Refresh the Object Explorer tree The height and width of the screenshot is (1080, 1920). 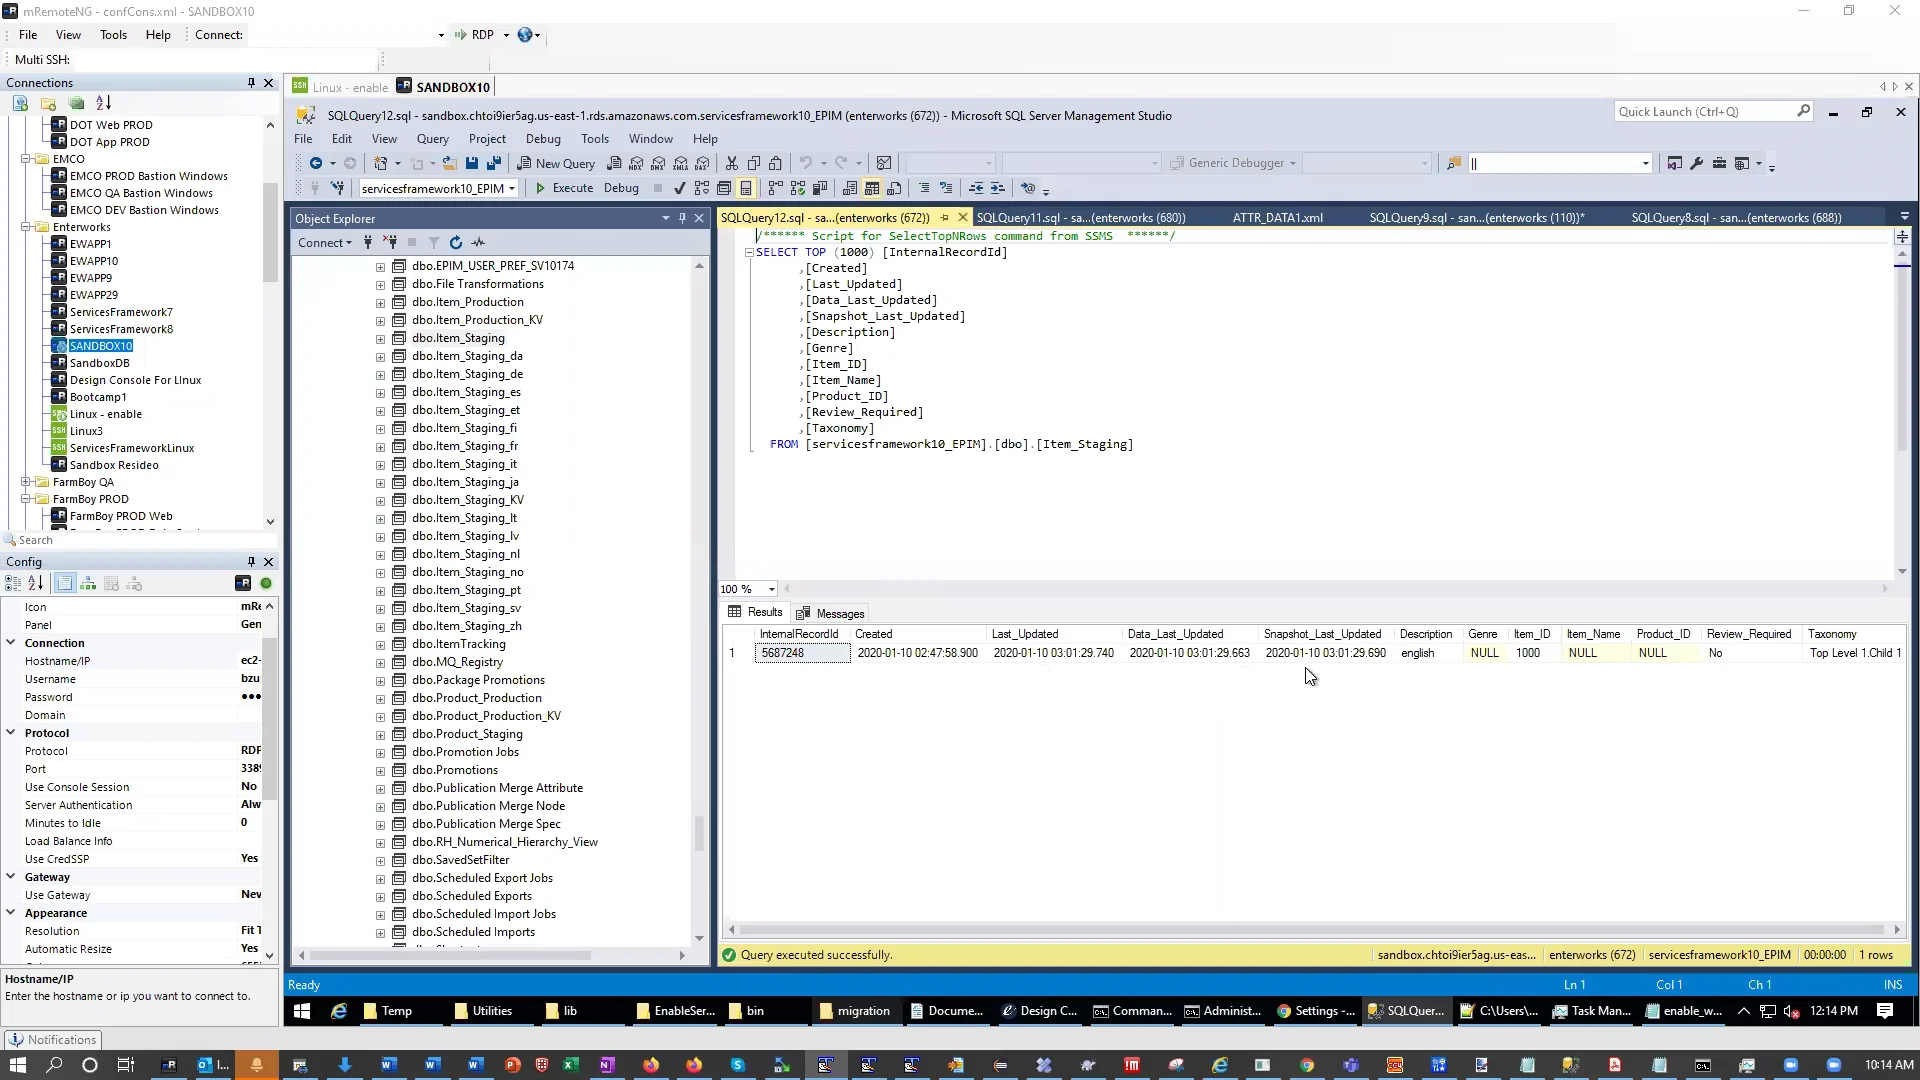click(x=455, y=242)
